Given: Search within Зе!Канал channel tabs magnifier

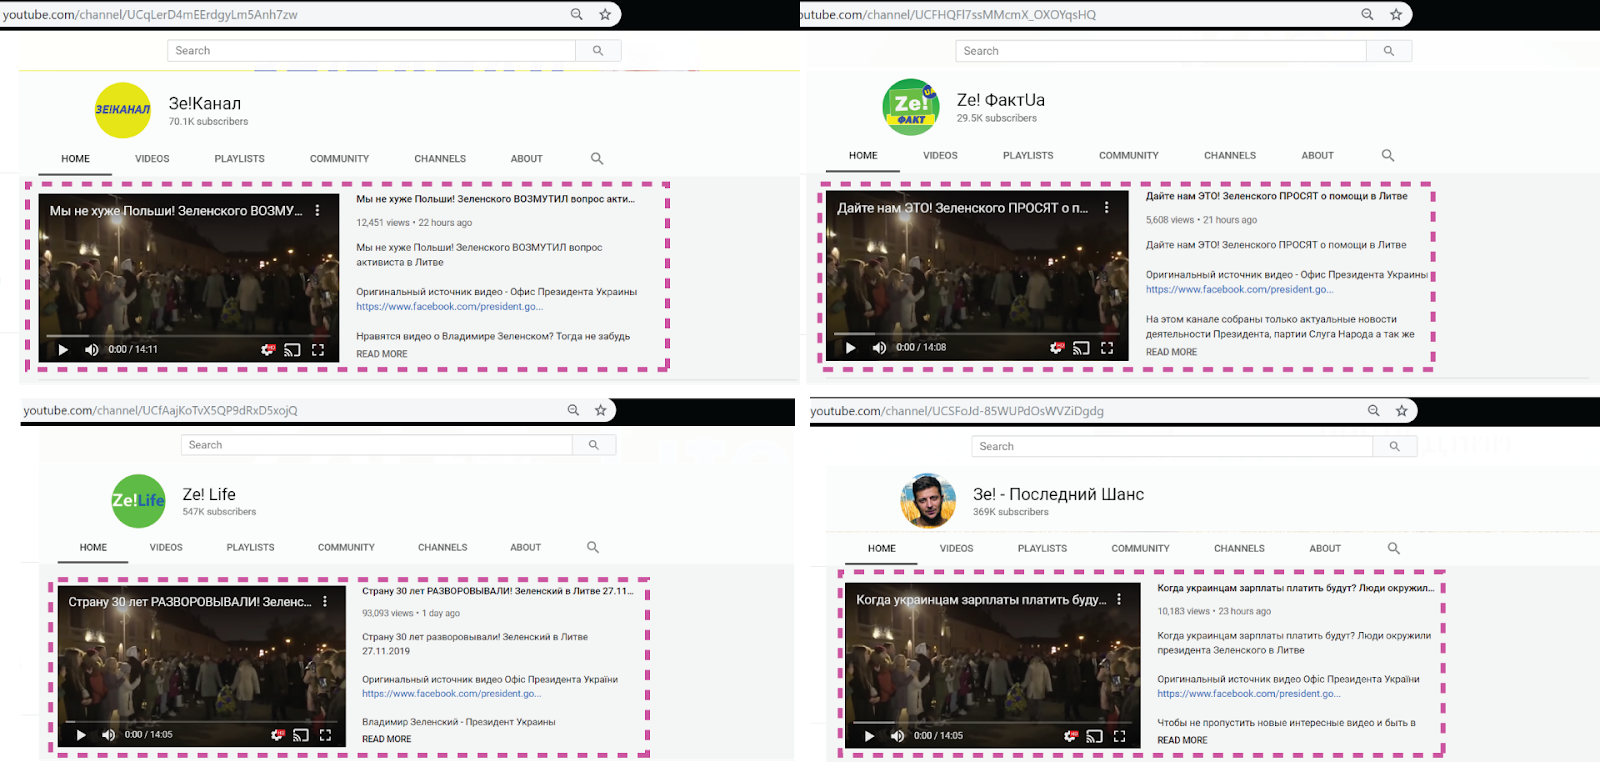Looking at the screenshot, I should click(597, 159).
